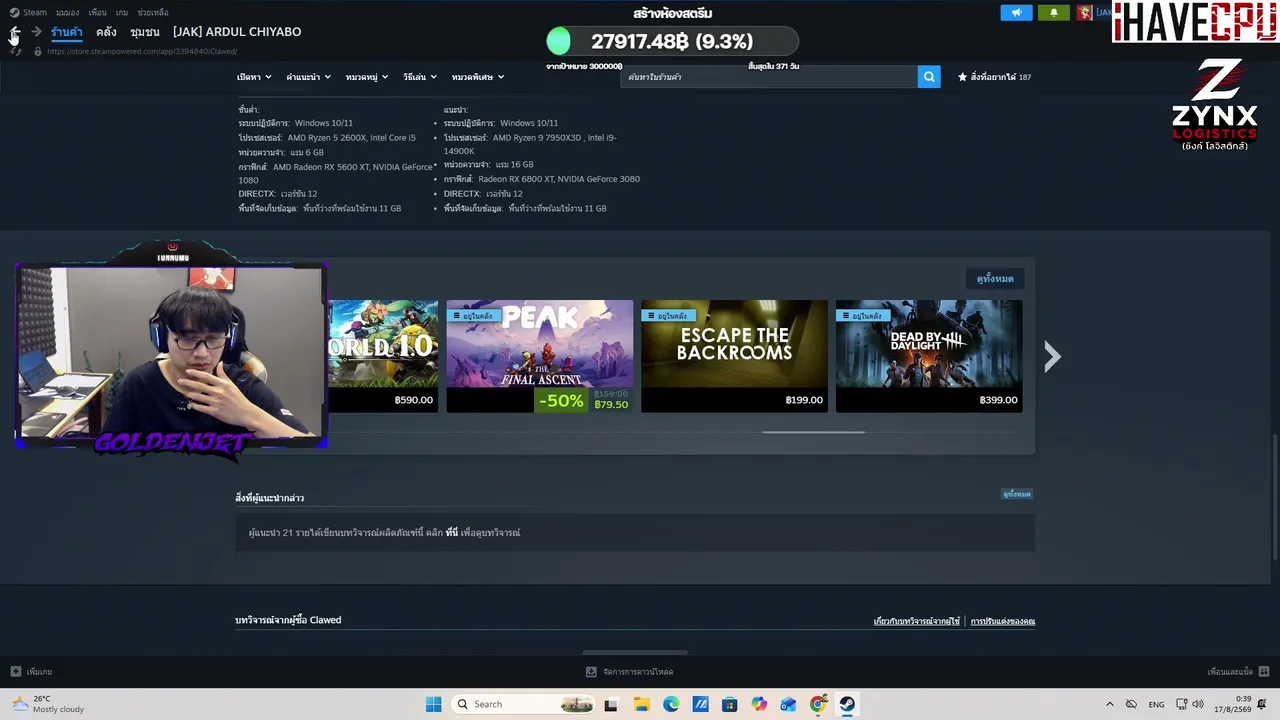Screen dimensions: 1280x720
Task: Go back with the Steam back arrow
Action: [x=15, y=32]
